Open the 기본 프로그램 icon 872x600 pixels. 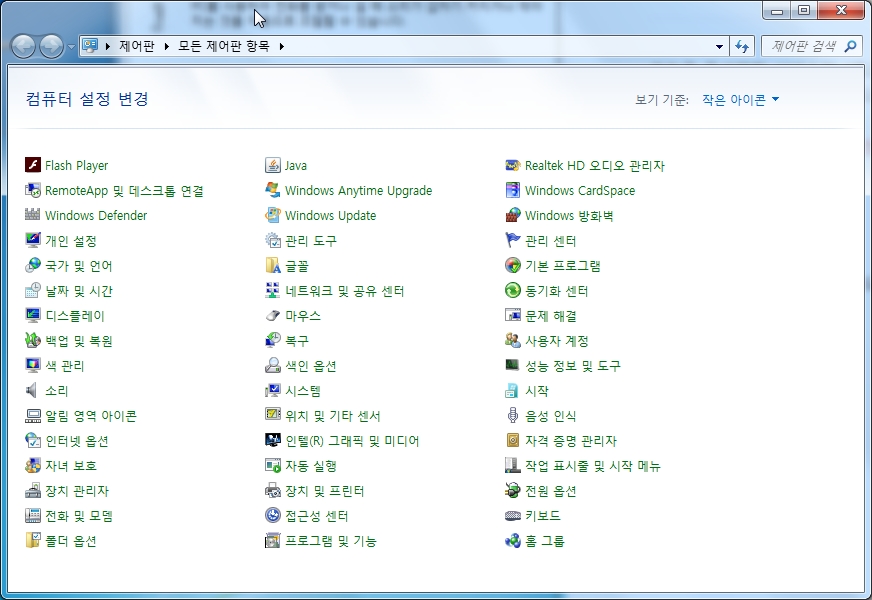[513, 265]
